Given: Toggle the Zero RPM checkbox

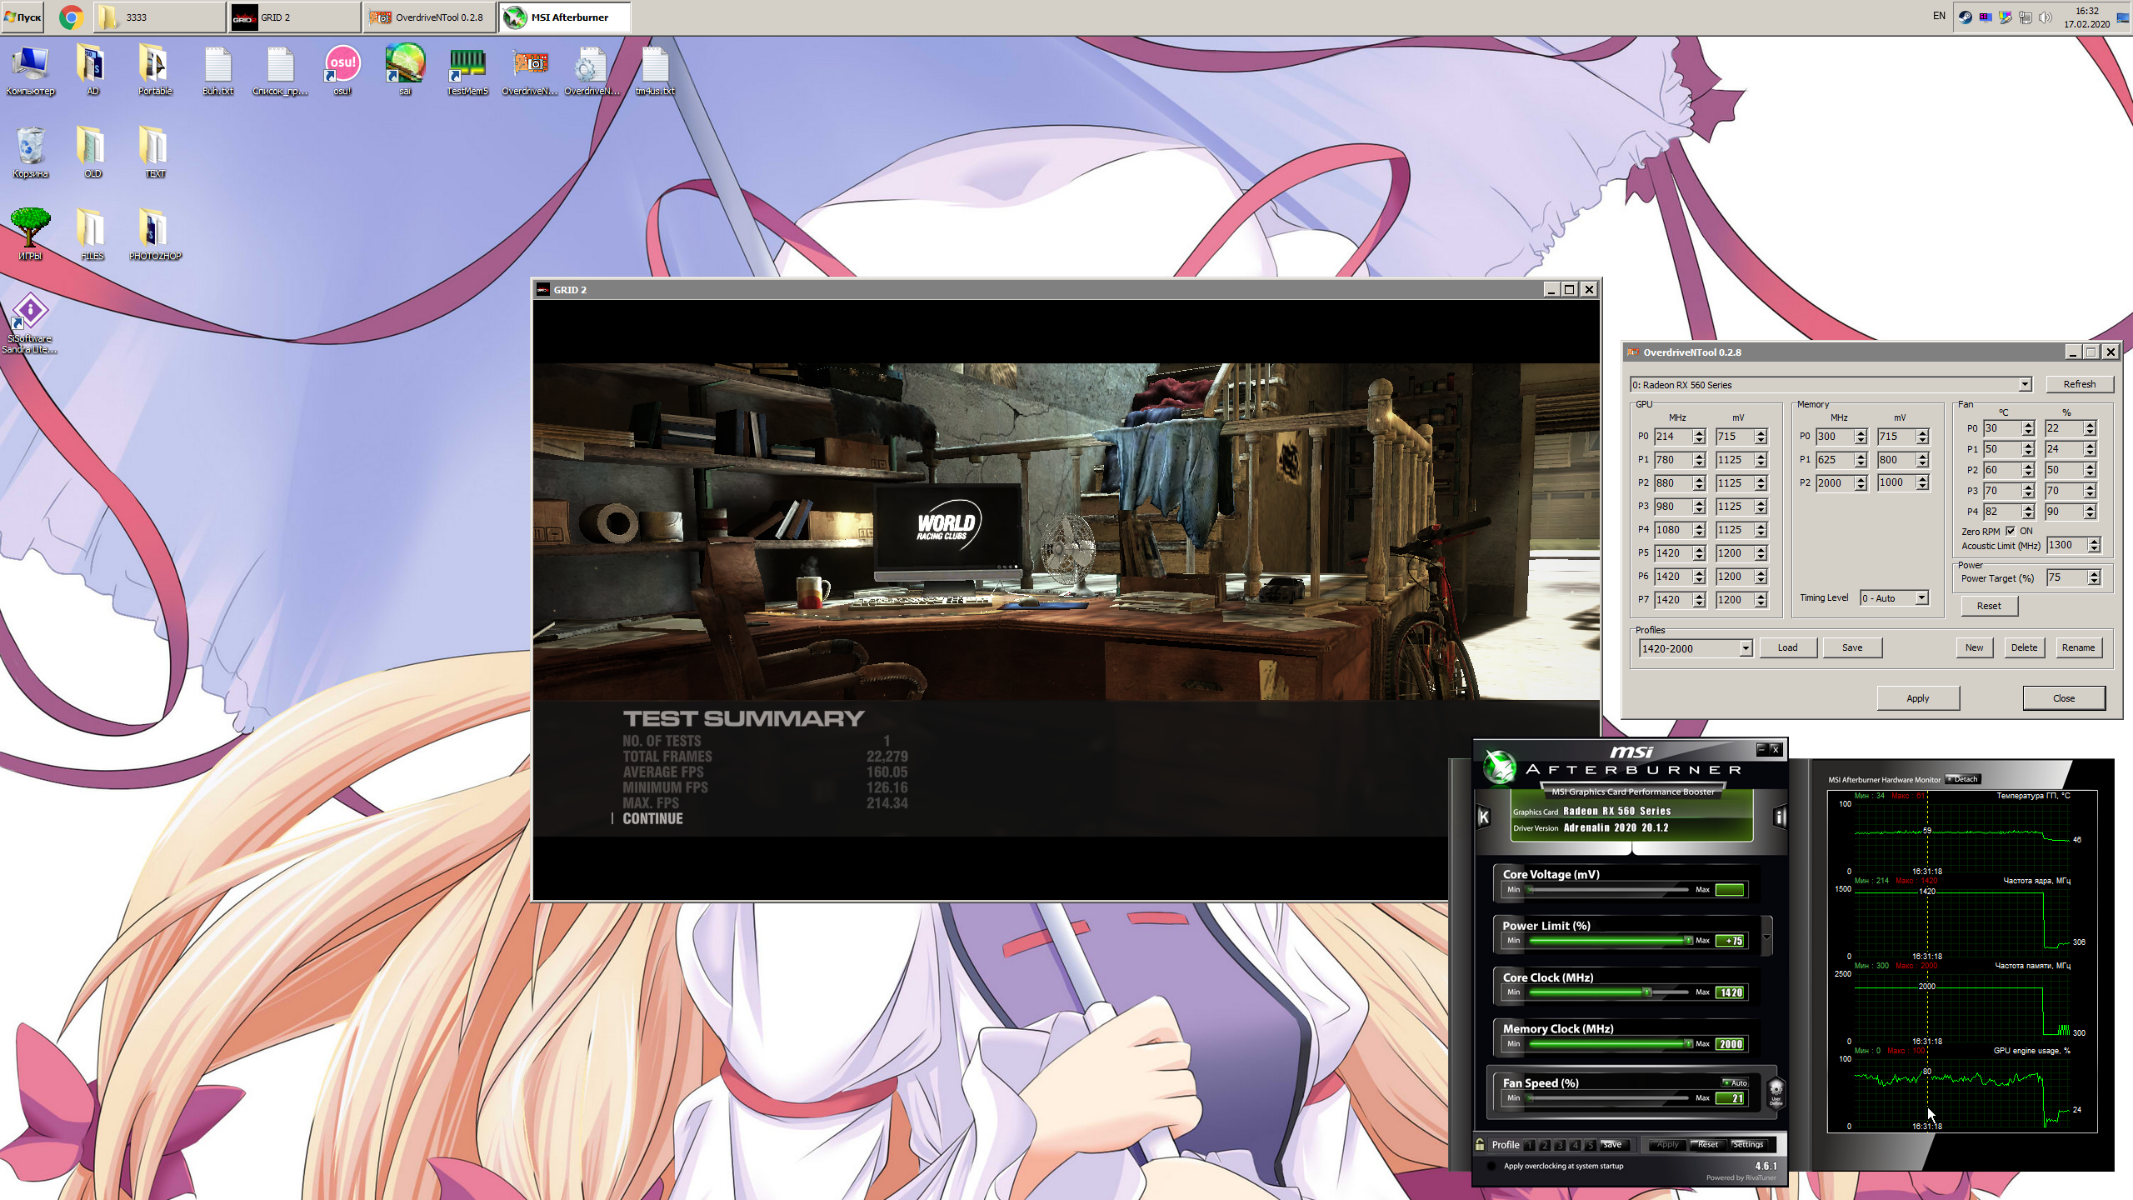Looking at the screenshot, I should point(2011,531).
